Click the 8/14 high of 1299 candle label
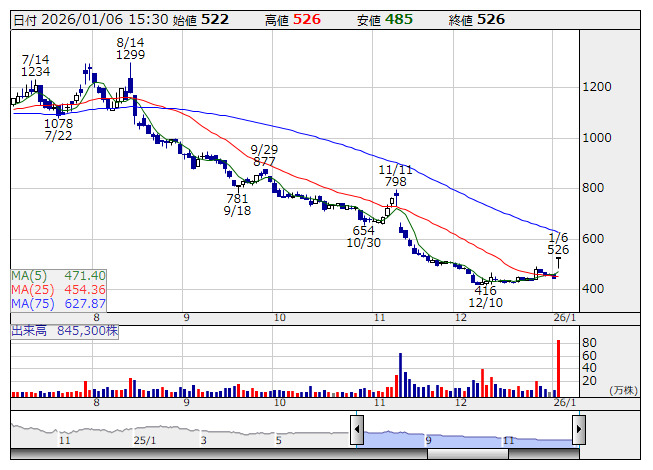The height and width of the screenshot is (470, 653). [x=130, y=48]
